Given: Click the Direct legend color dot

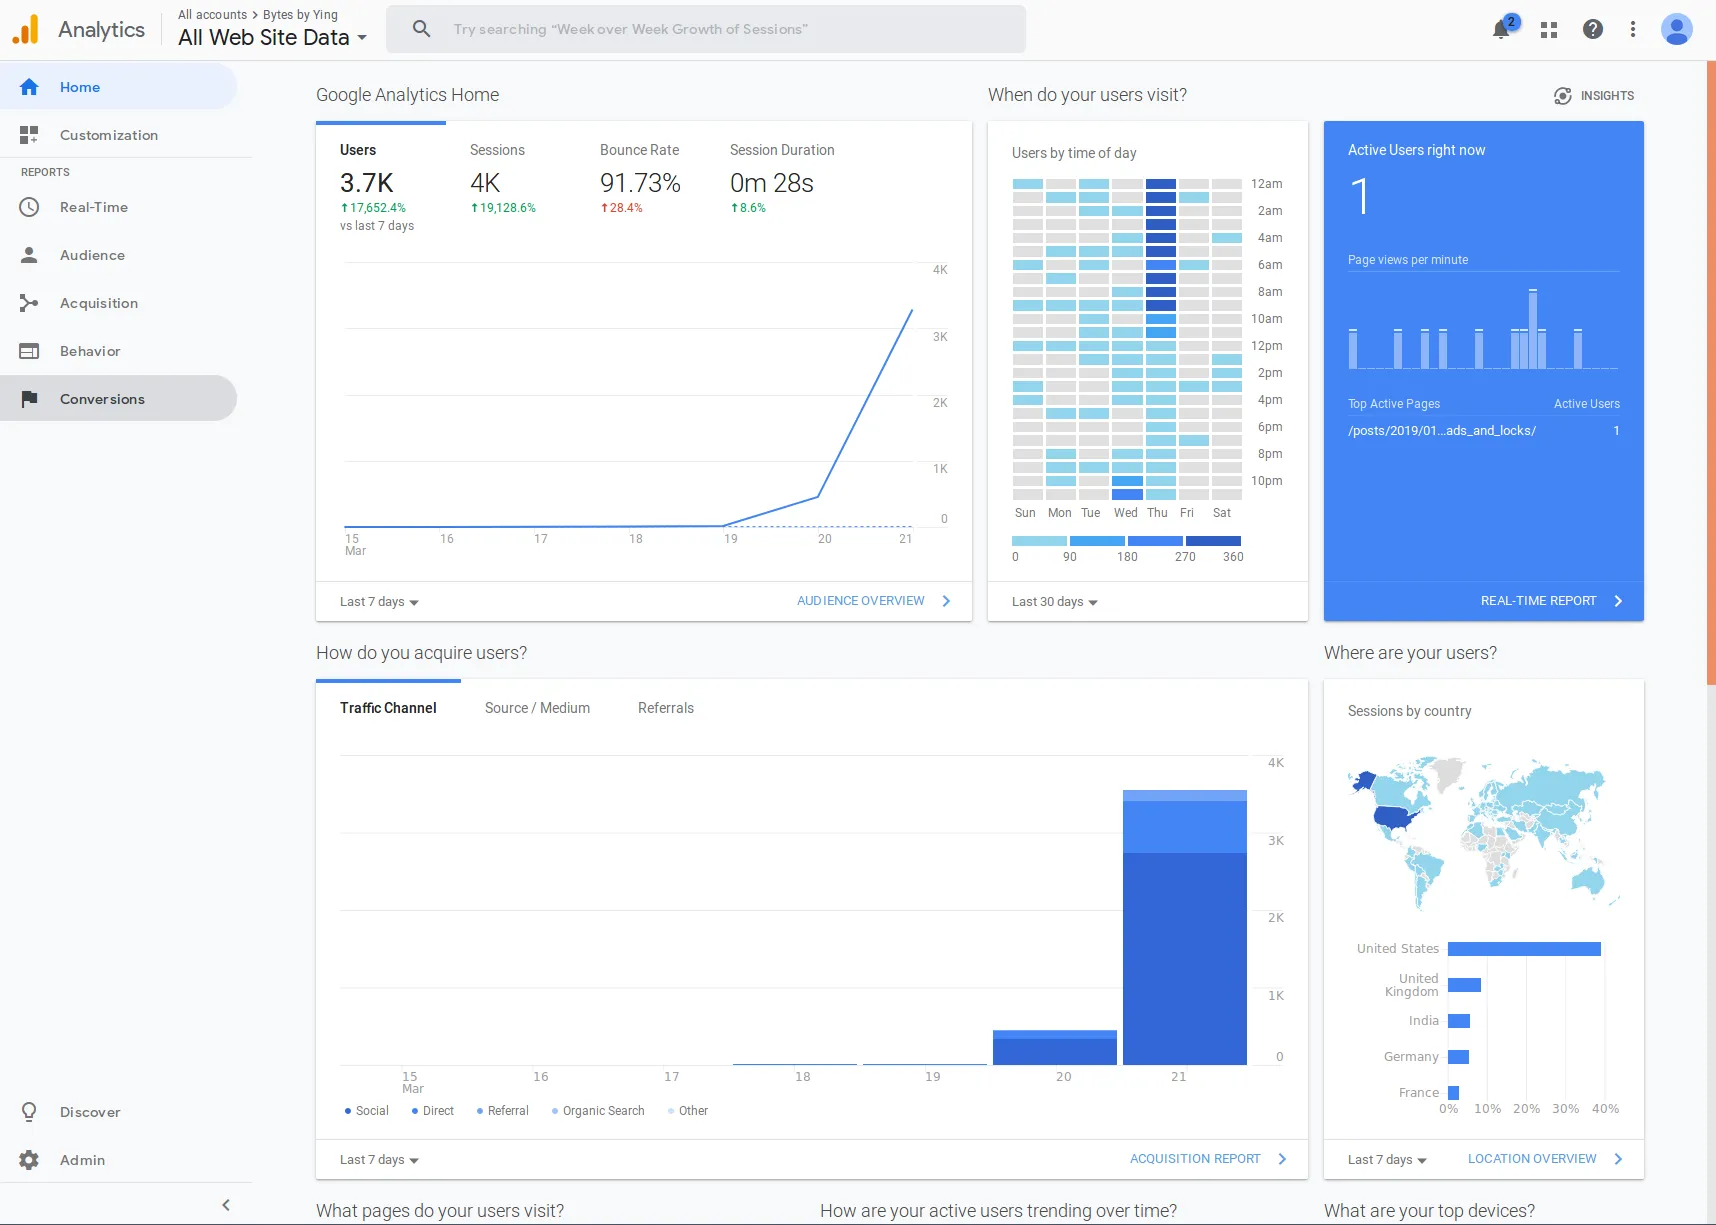Looking at the screenshot, I should tap(415, 1111).
